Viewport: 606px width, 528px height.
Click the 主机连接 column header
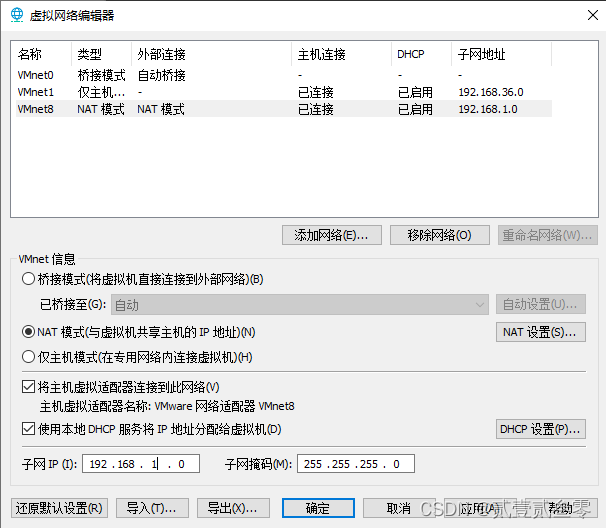click(342, 54)
